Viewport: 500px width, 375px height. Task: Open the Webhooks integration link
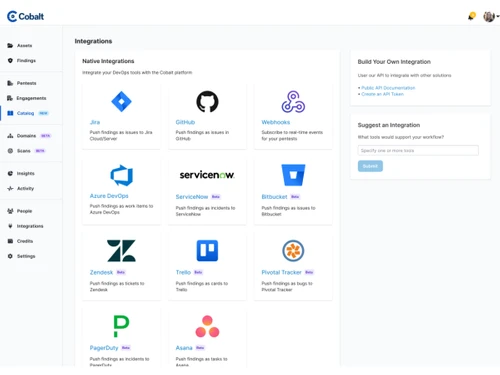276,122
